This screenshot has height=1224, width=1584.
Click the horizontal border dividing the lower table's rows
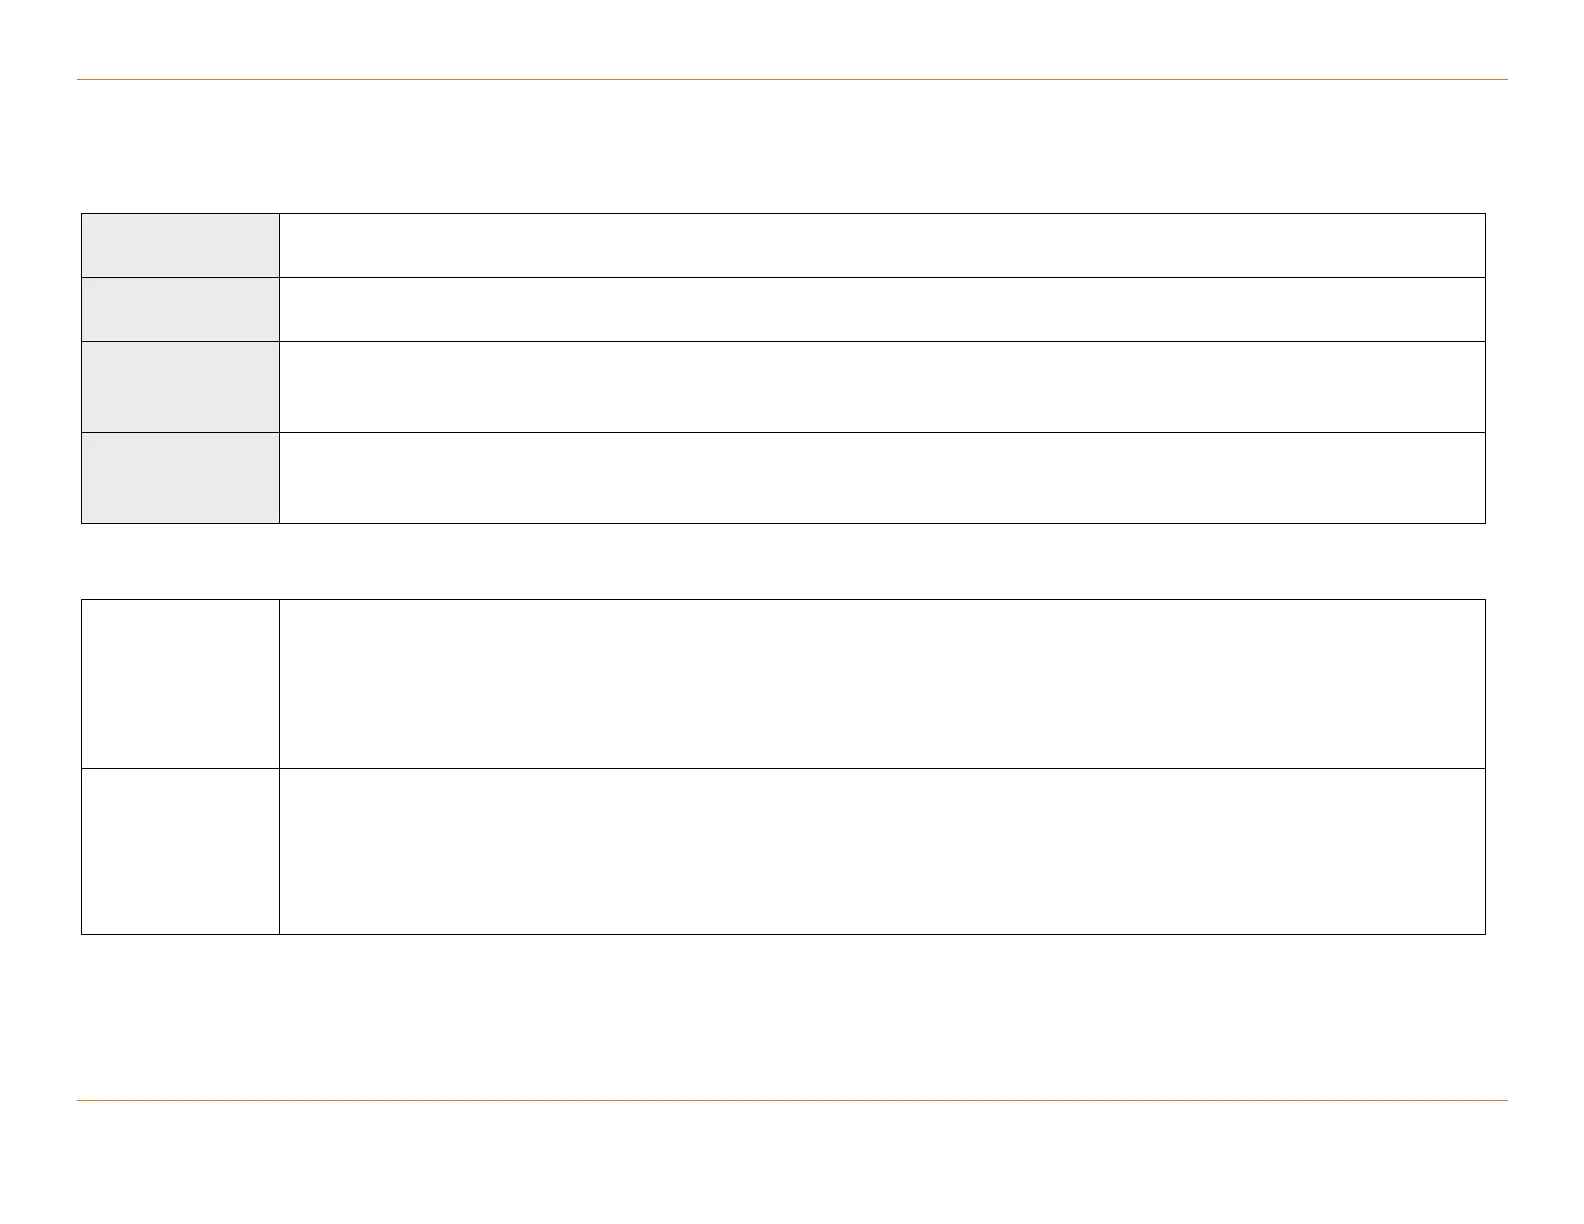coord(881,768)
